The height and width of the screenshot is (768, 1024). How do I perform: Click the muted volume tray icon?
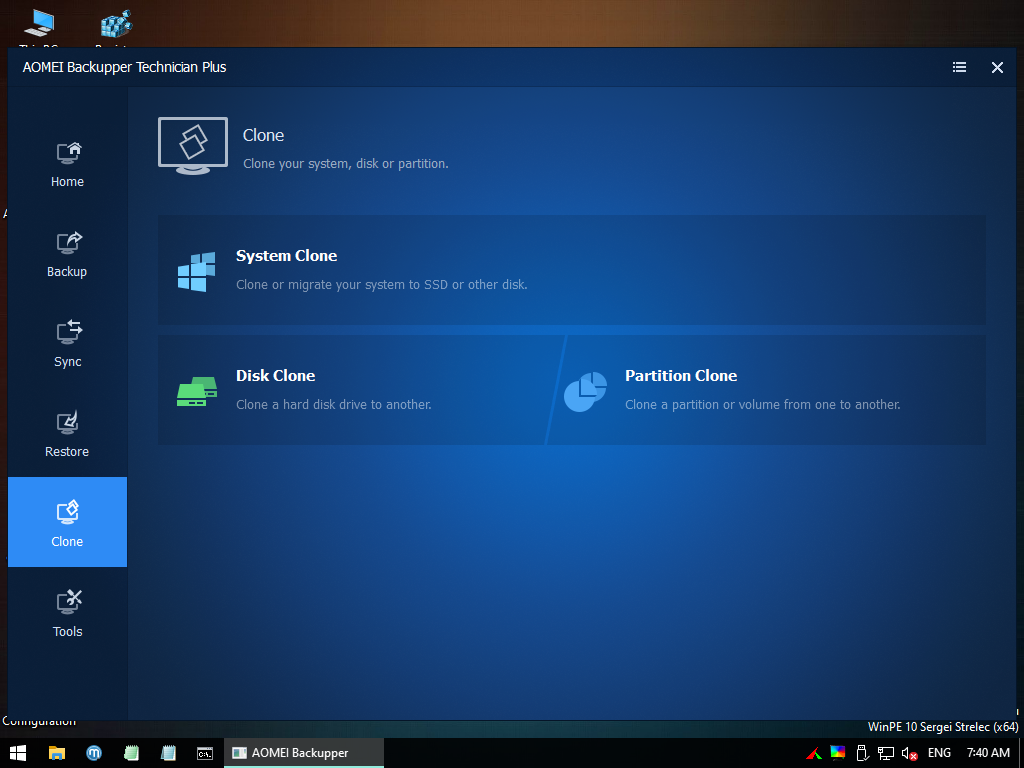[x=909, y=754]
